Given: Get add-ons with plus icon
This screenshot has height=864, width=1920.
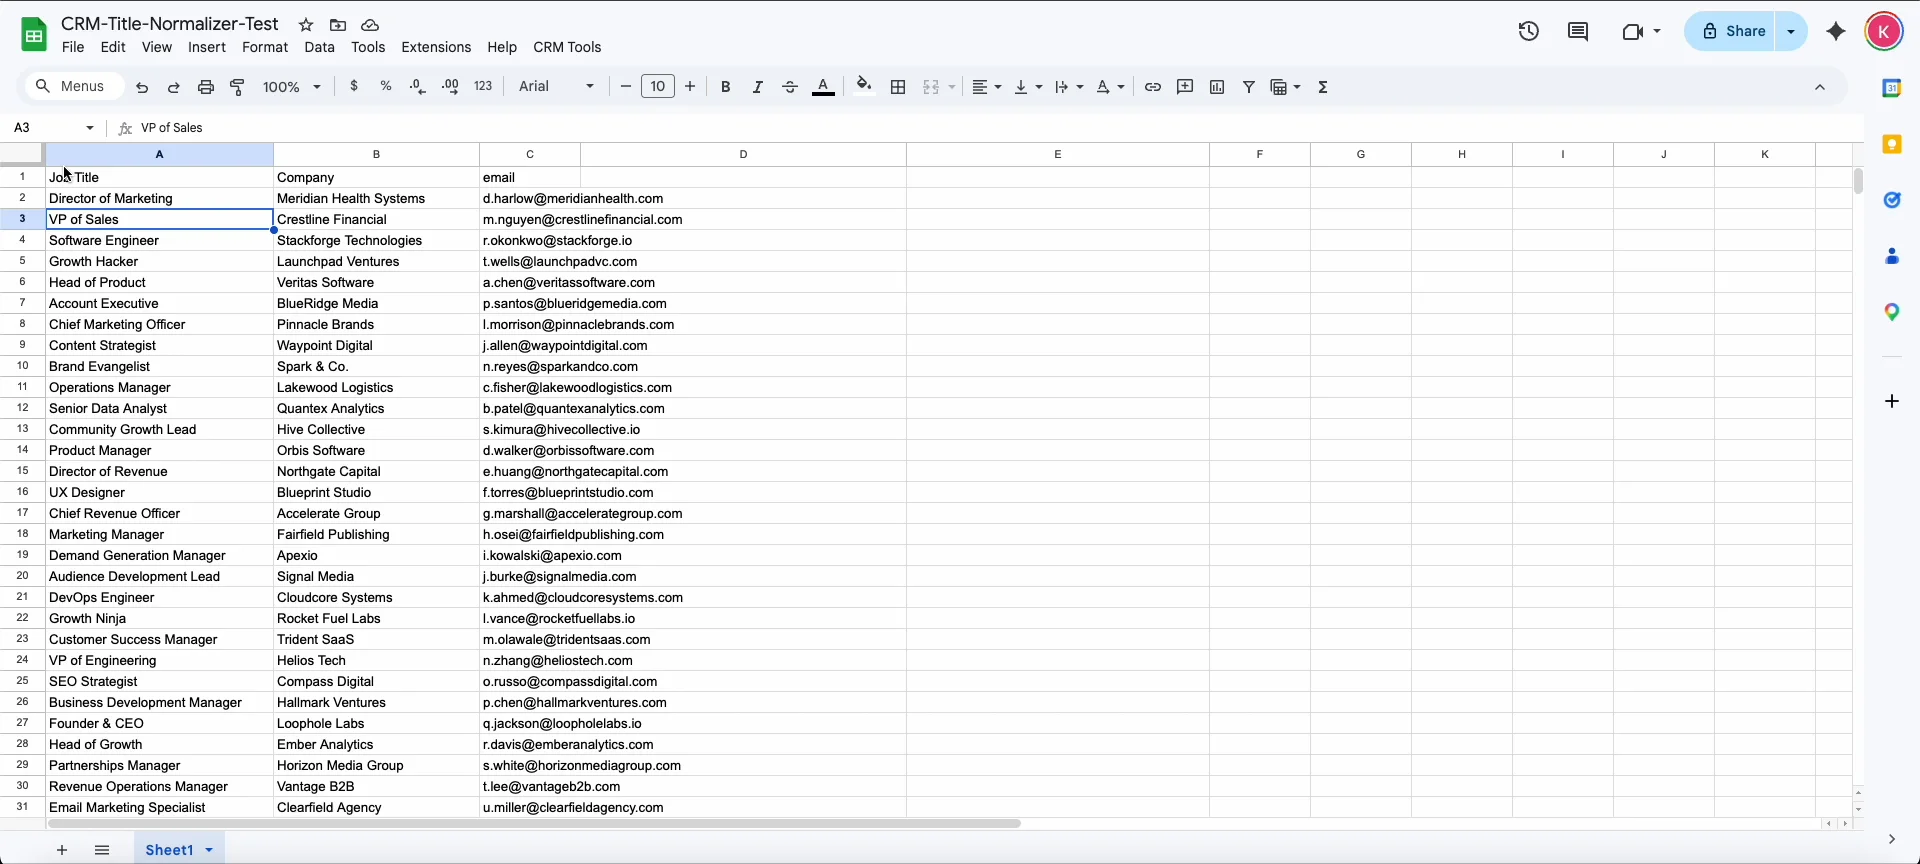Looking at the screenshot, I should [1892, 401].
